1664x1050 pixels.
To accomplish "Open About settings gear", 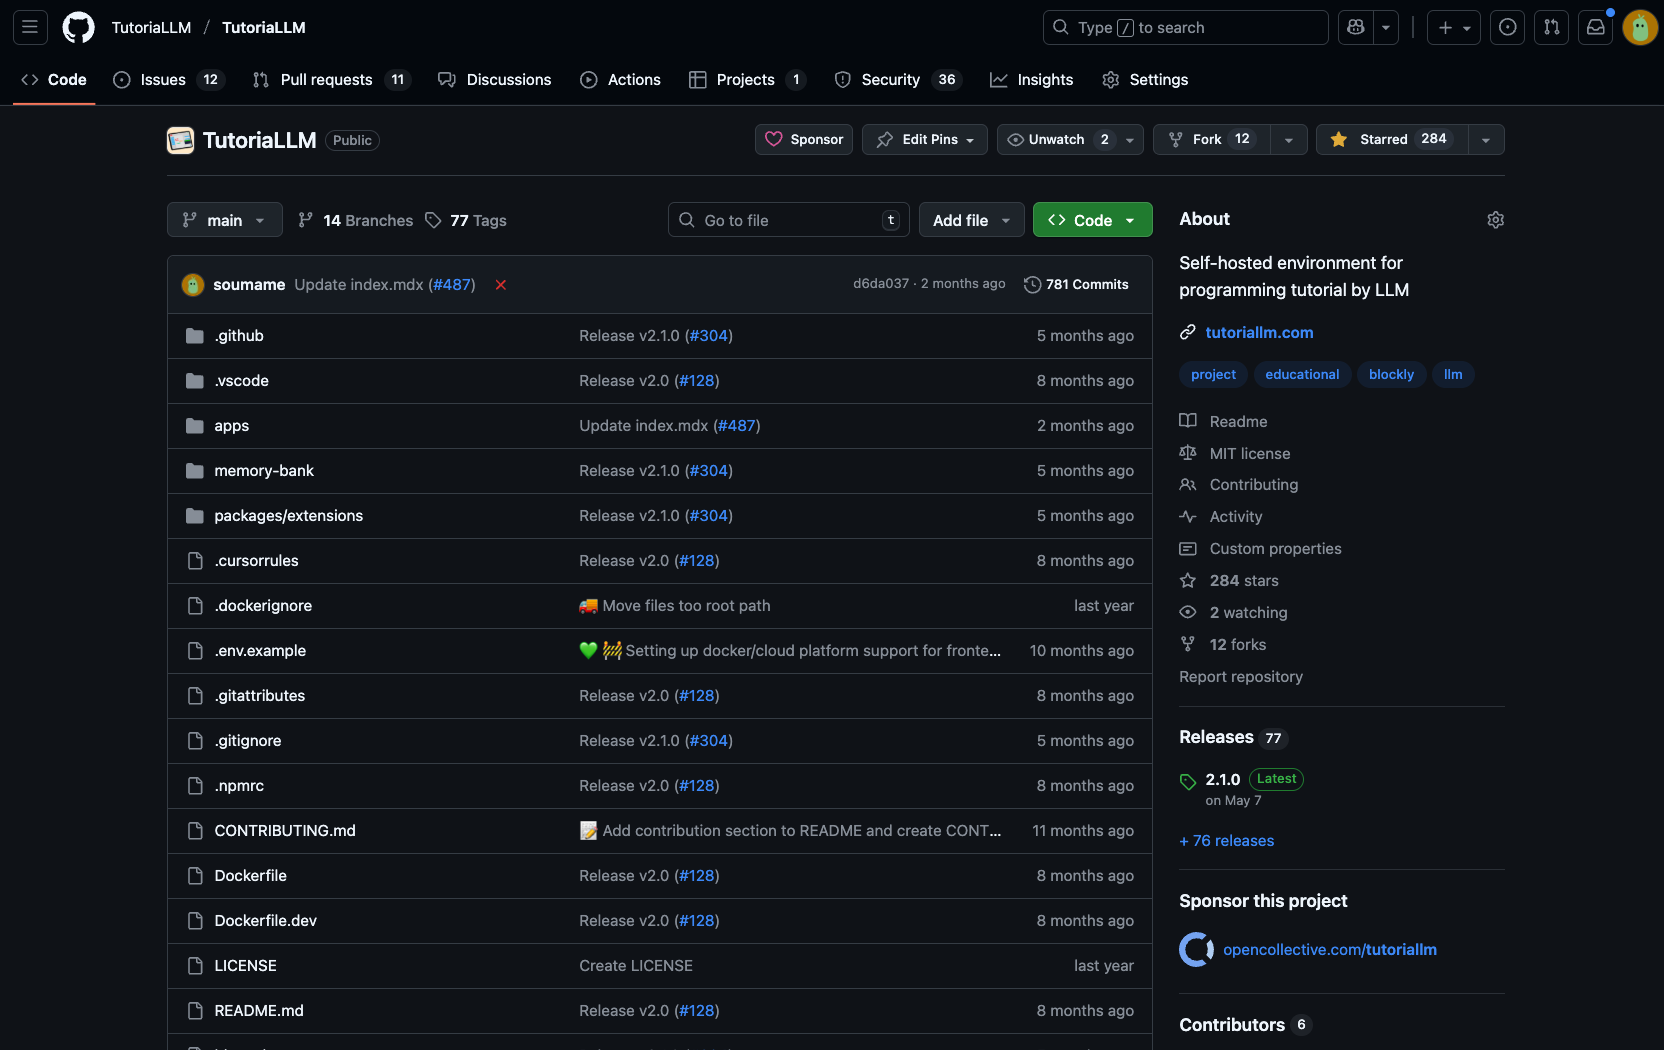I will [1495, 220].
